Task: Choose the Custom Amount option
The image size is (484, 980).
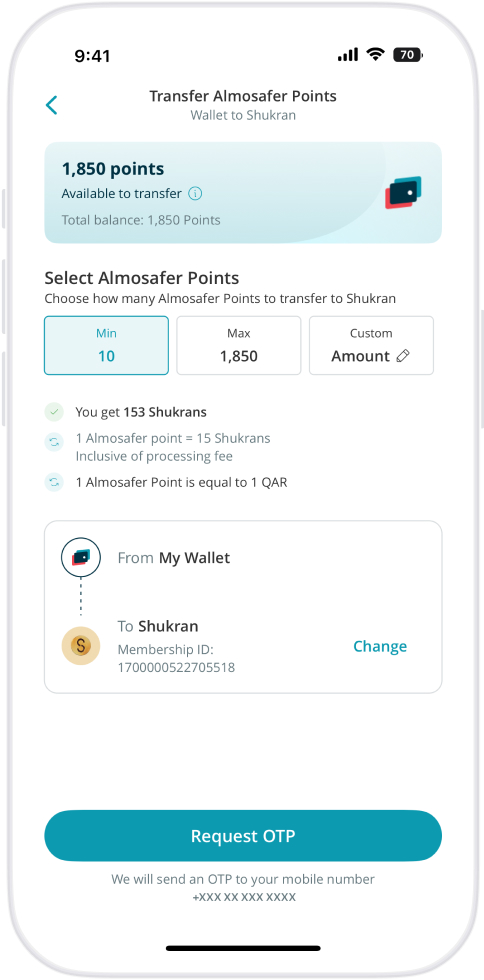Action: (371, 345)
